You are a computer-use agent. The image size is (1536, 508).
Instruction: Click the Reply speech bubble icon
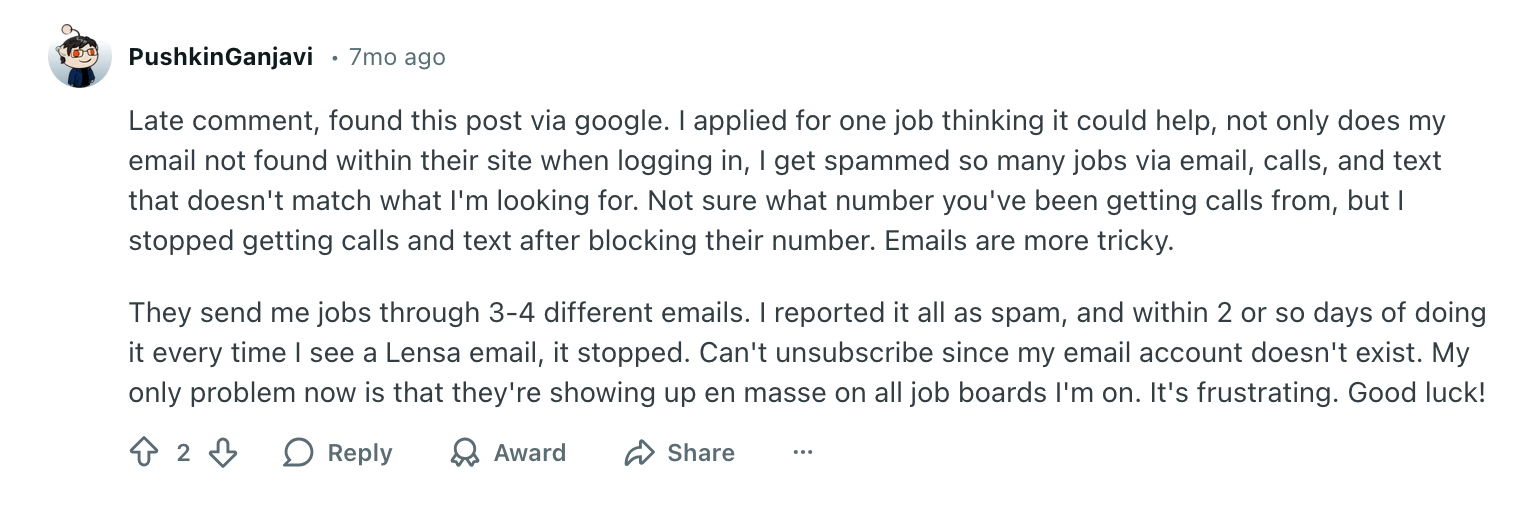(x=298, y=453)
